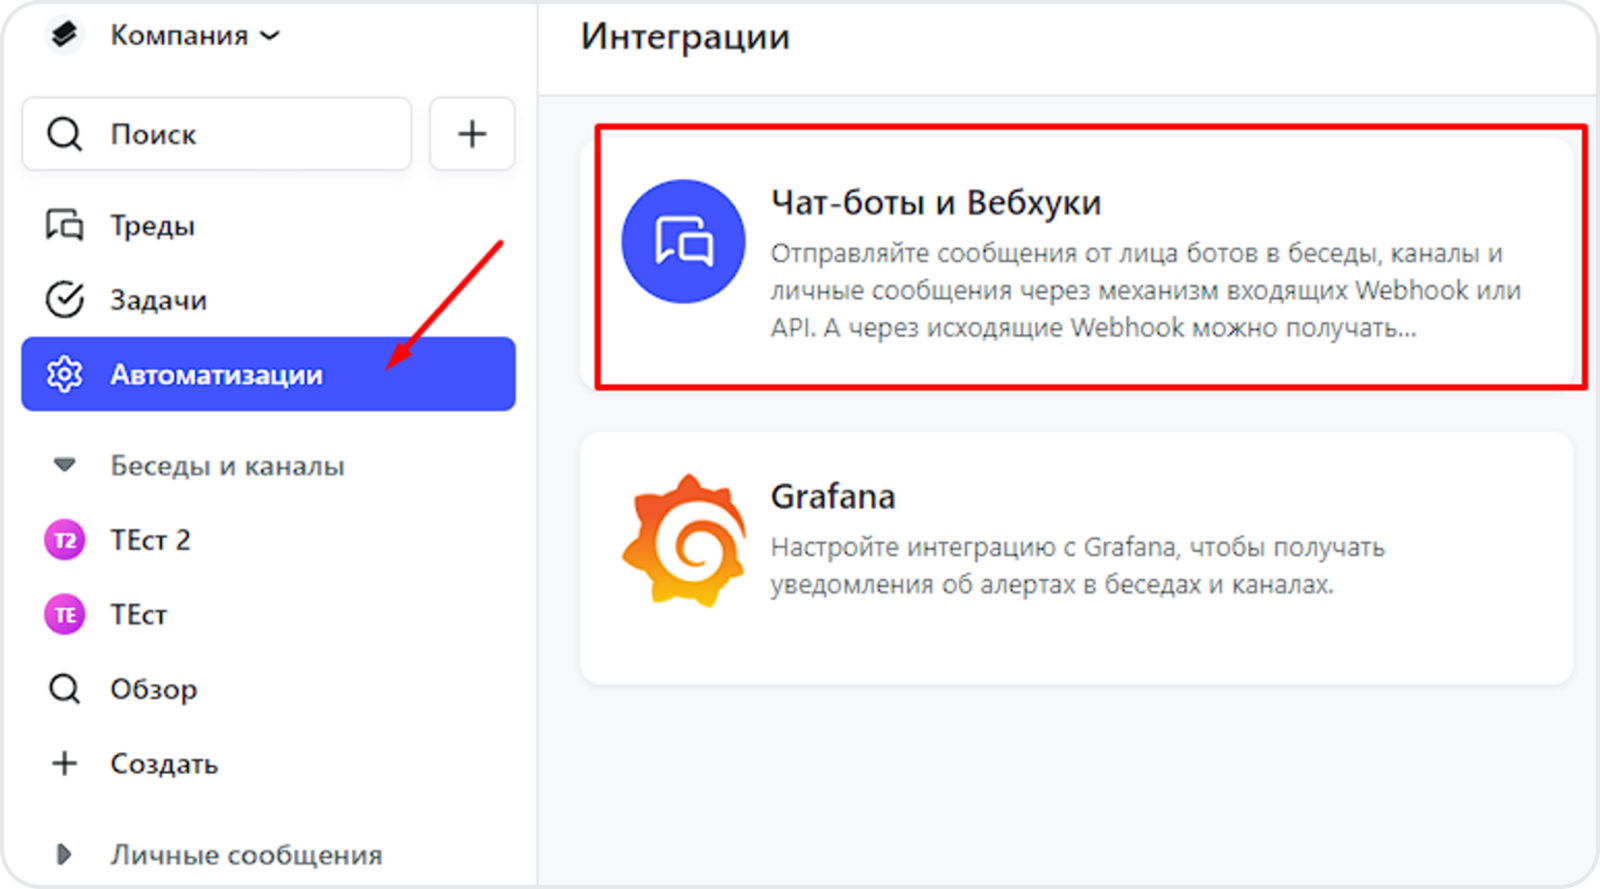Click the search magnifier icon
The height and width of the screenshot is (889, 1600).
click(x=65, y=134)
